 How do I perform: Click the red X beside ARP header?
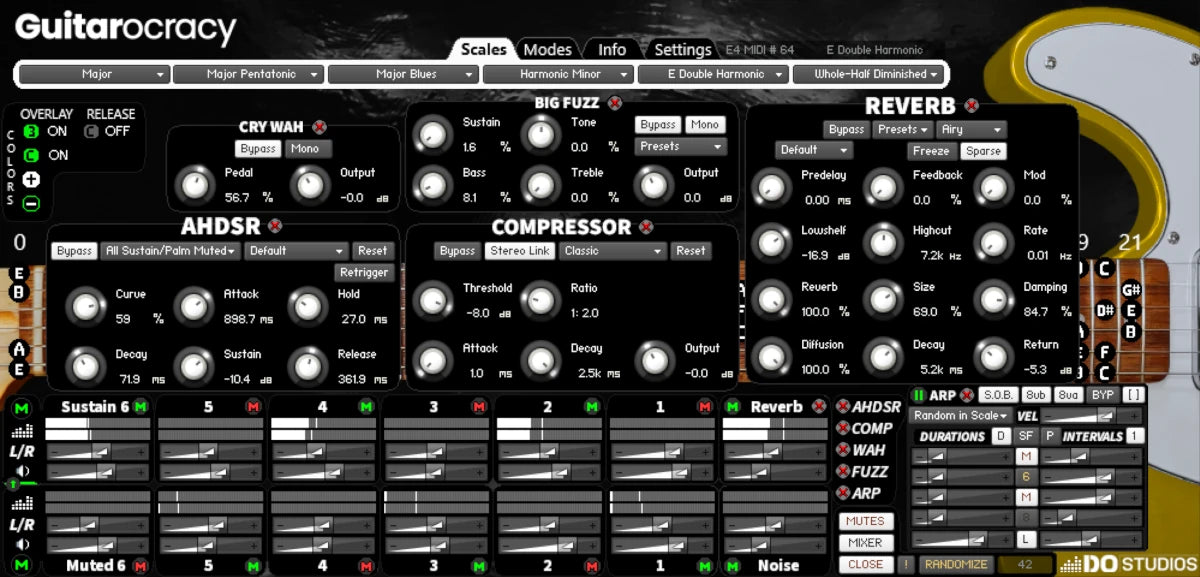967,395
